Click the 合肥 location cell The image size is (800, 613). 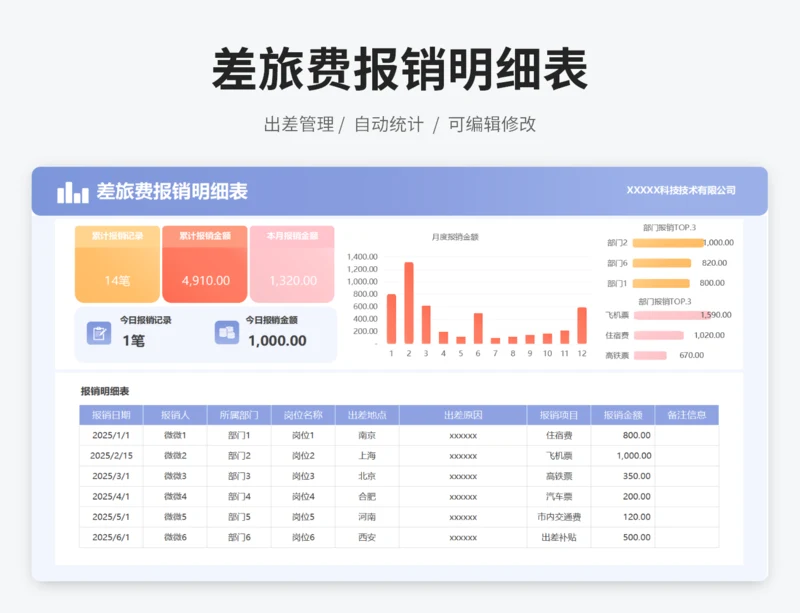367,497
